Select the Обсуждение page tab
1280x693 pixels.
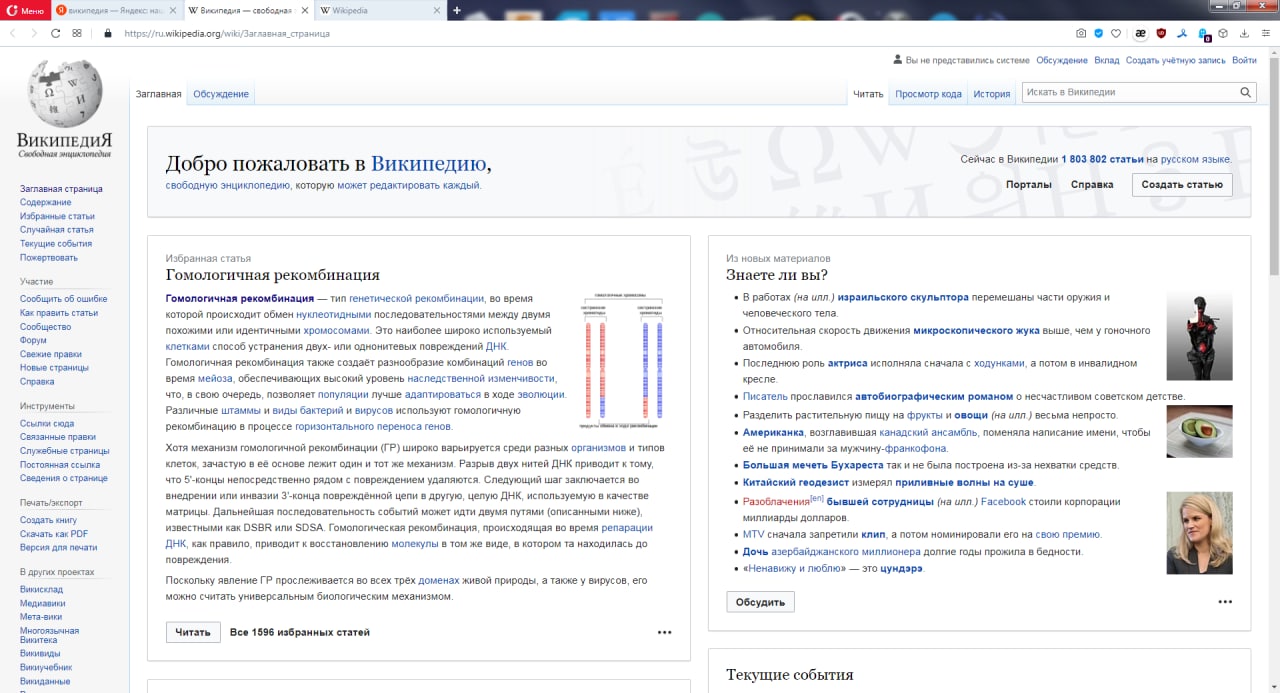click(221, 94)
